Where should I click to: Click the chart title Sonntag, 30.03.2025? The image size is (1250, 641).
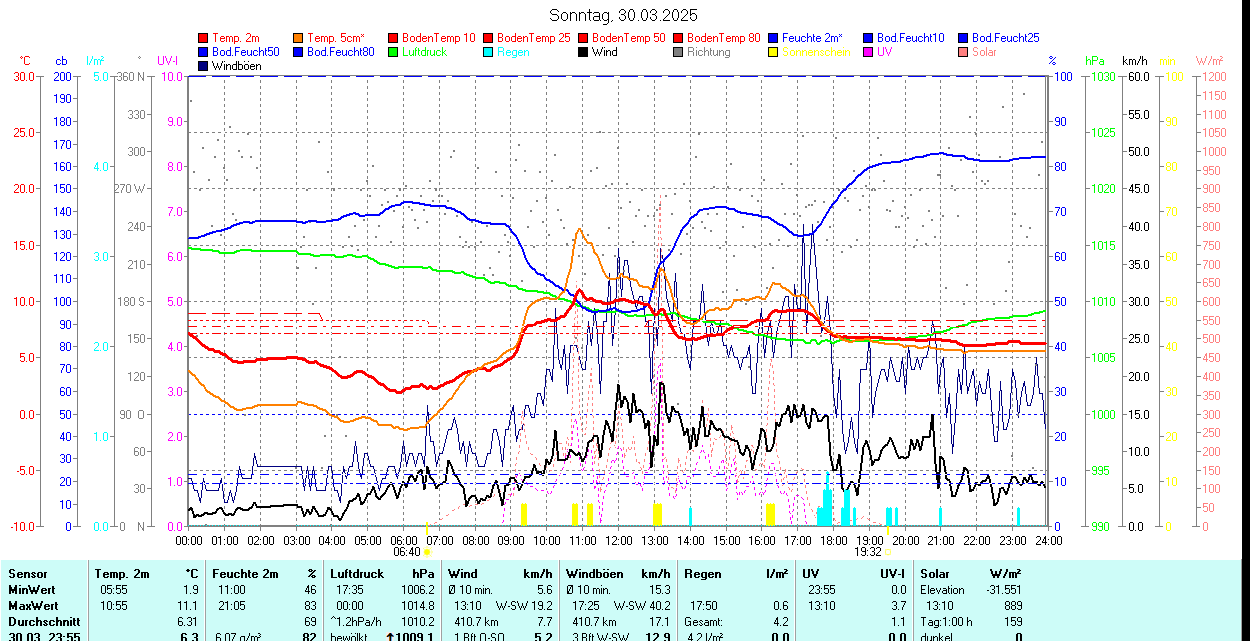[624, 15]
